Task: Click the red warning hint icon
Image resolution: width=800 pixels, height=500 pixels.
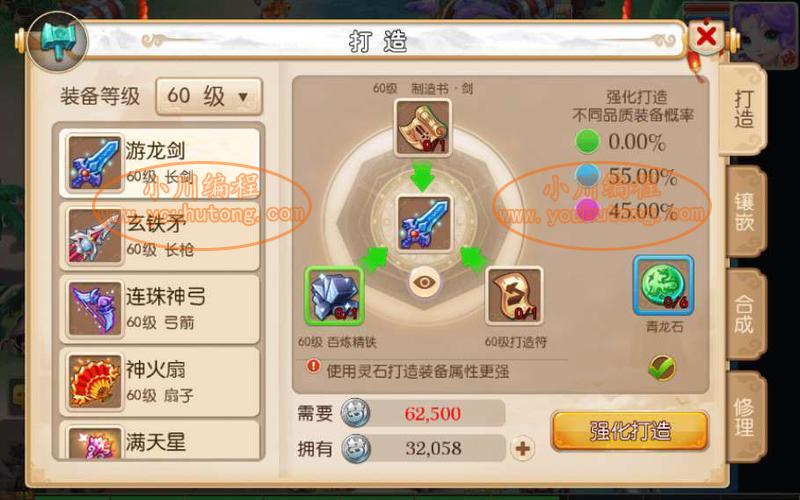Action: [313, 366]
